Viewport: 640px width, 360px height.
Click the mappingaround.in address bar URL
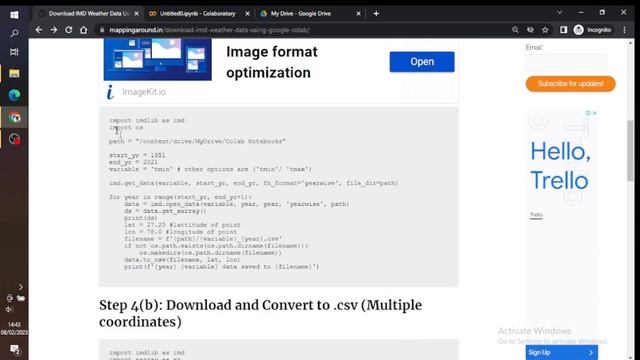(209, 30)
